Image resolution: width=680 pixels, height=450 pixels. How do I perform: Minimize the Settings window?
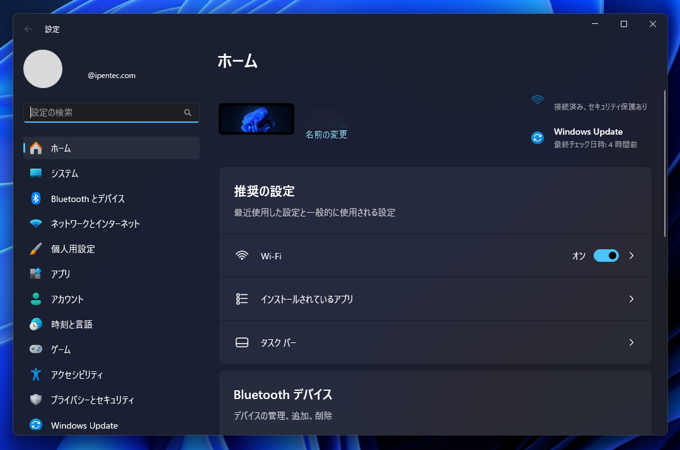point(595,24)
